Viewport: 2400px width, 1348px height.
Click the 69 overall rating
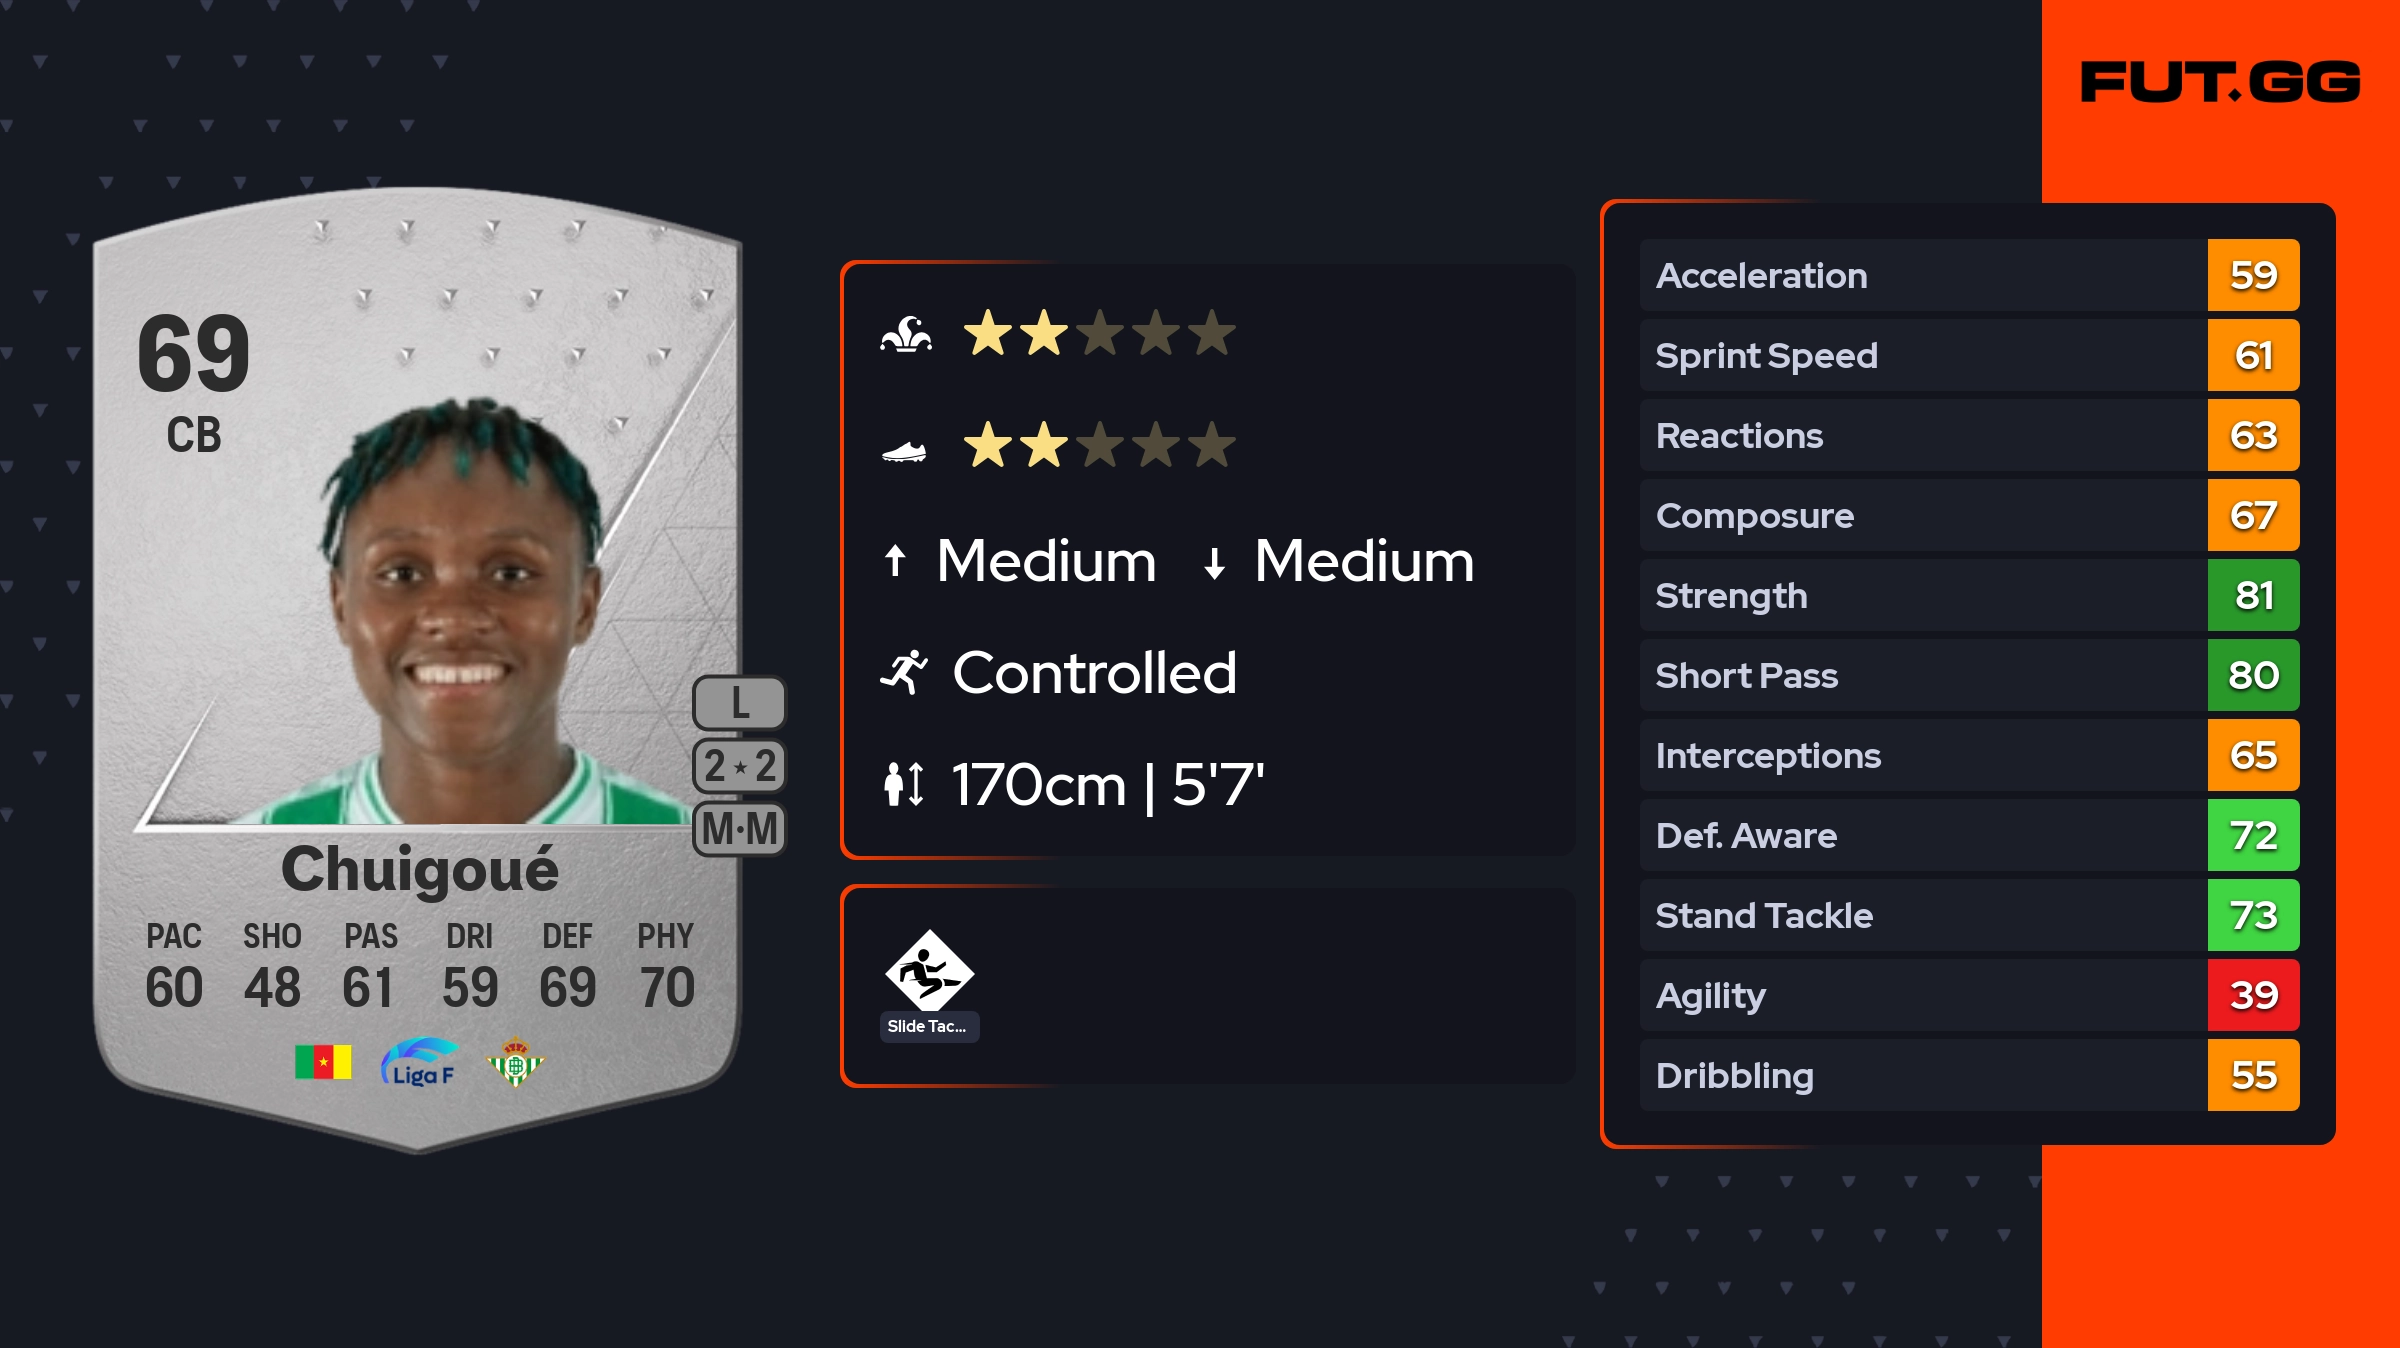(193, 354)
